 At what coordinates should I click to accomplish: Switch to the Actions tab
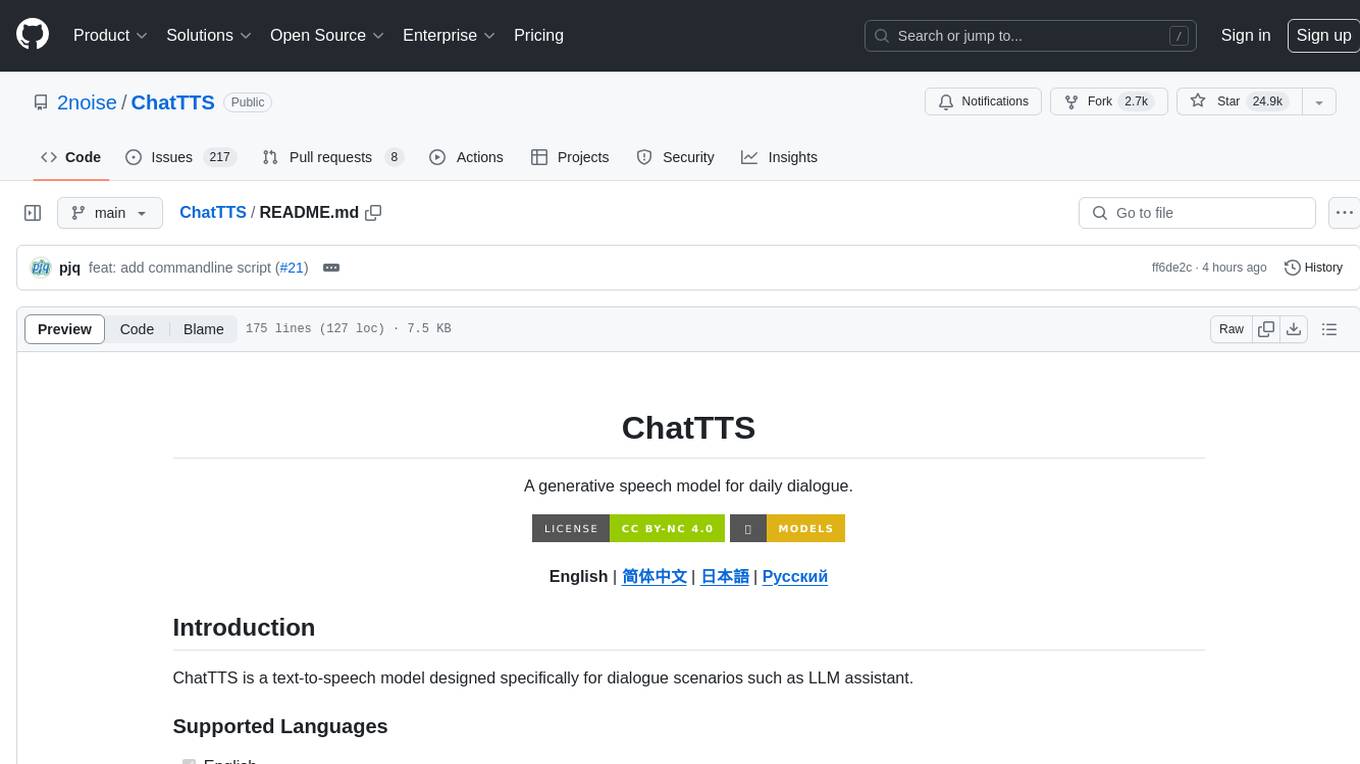coord(466,157)
